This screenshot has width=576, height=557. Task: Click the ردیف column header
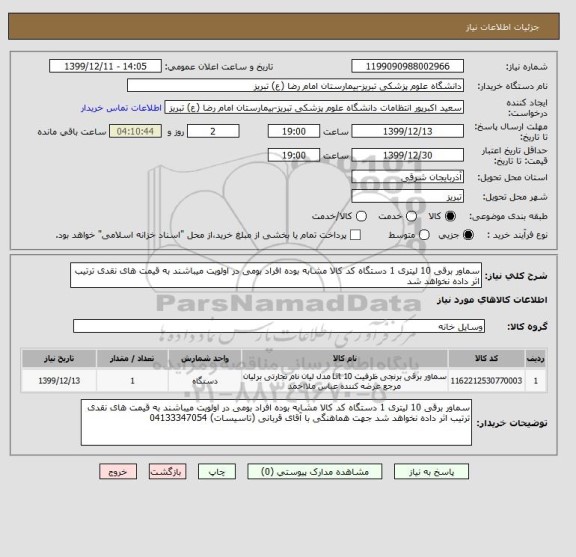(536, 359)
